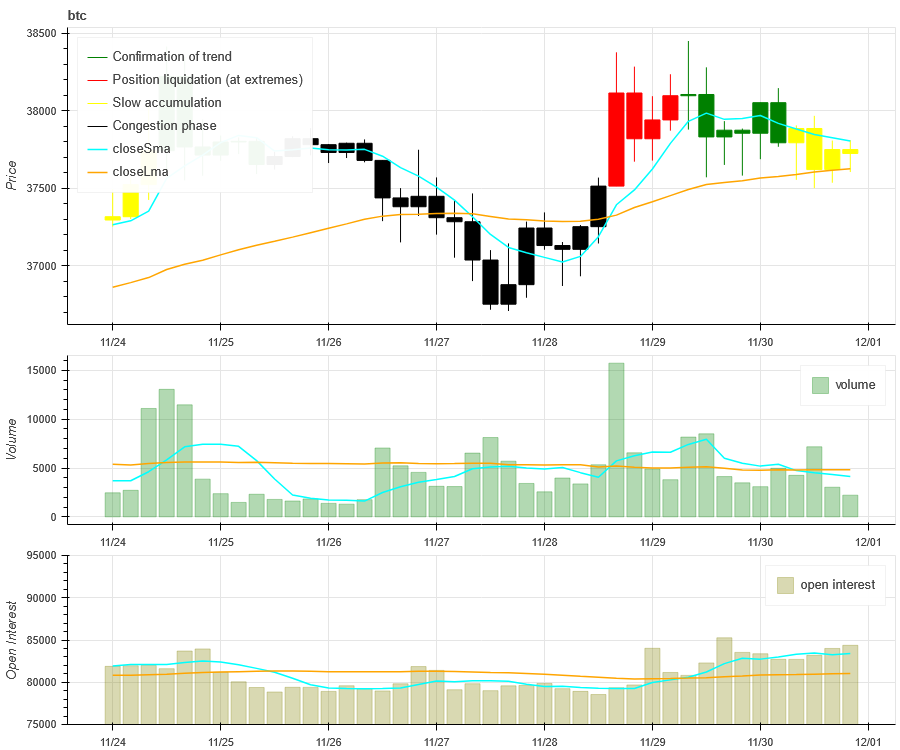Viewport: 900px width, 750px height.
Task: Click the 'Confirmation of trend' legend entry
Action: [172, 56]
